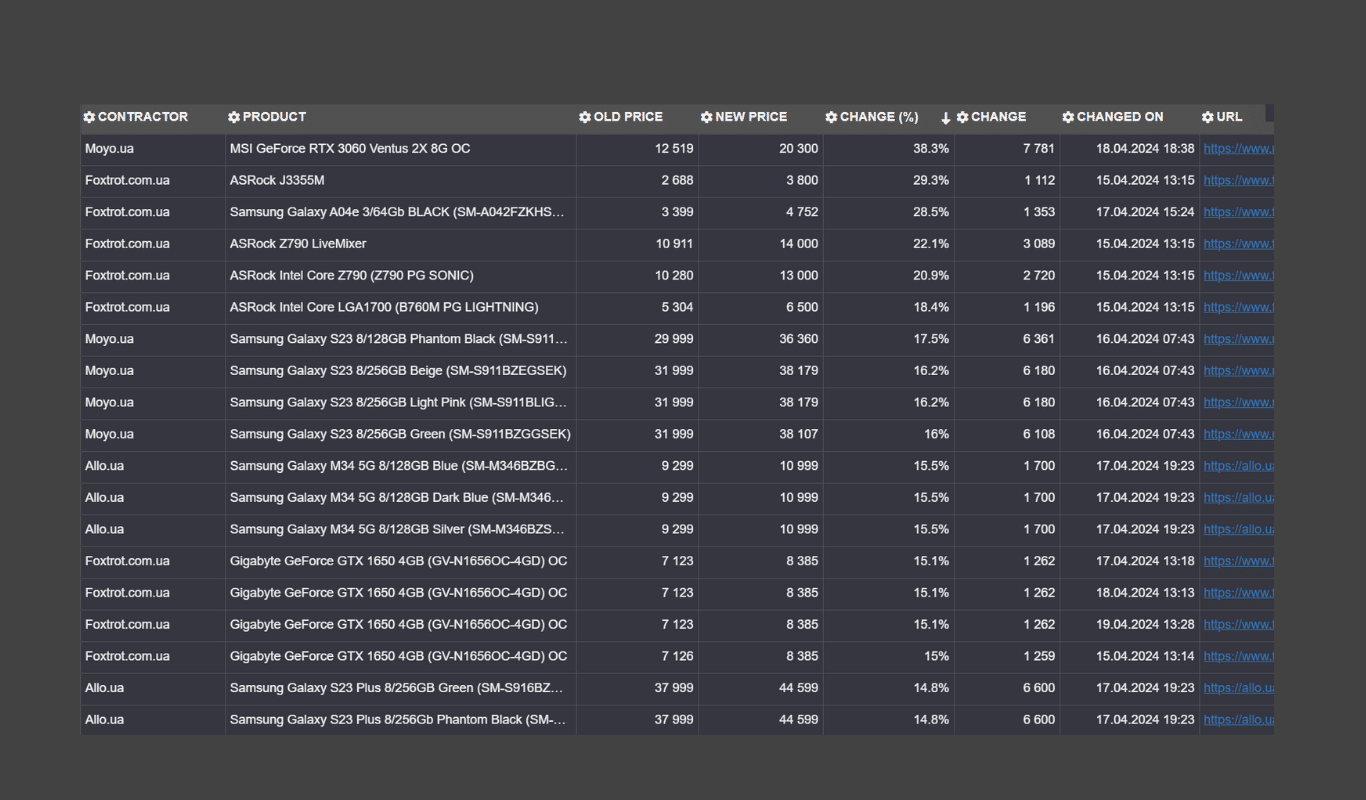Click the 38.3% change value cell
1366x800 pixels.
coord(930,149)
